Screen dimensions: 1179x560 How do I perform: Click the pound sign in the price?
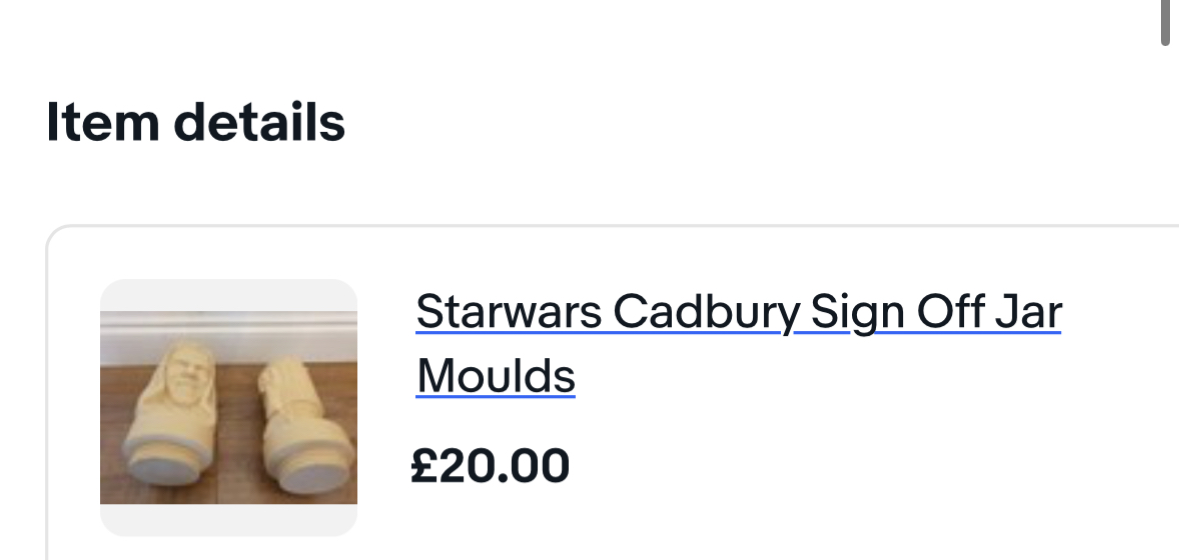423,466
